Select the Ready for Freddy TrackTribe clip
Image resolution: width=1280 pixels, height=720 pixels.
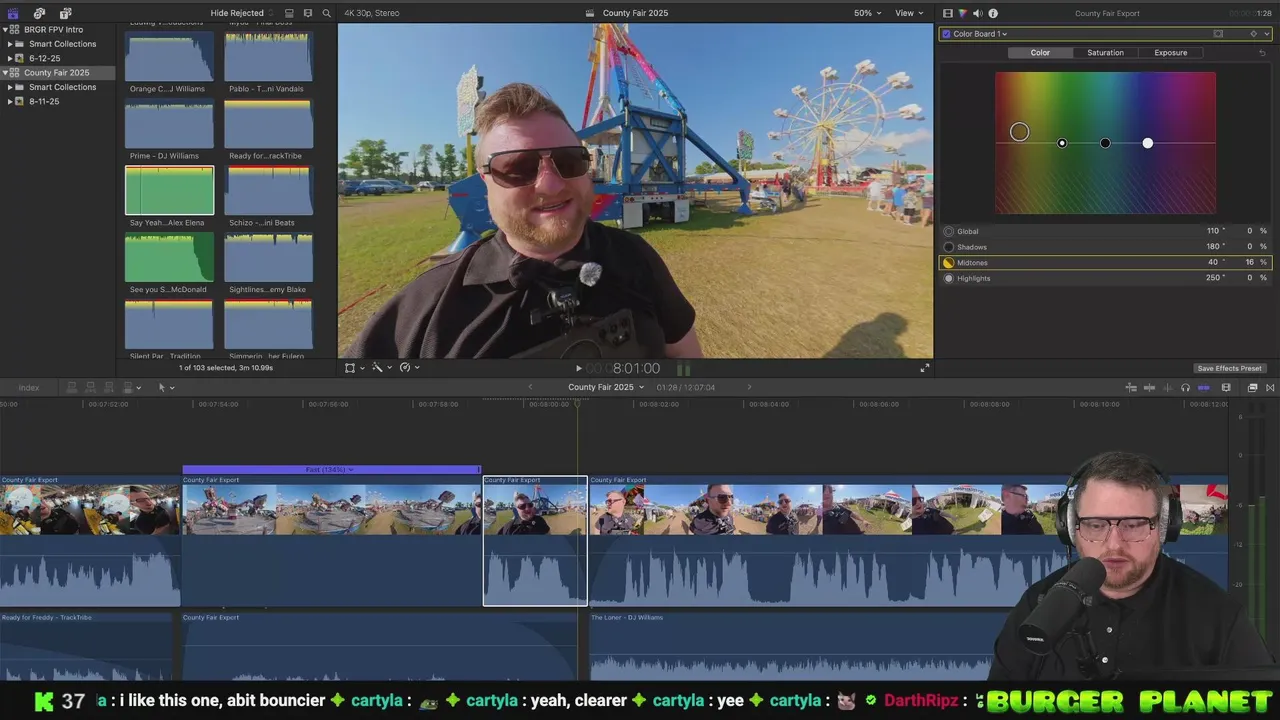[x=86, y=646]
